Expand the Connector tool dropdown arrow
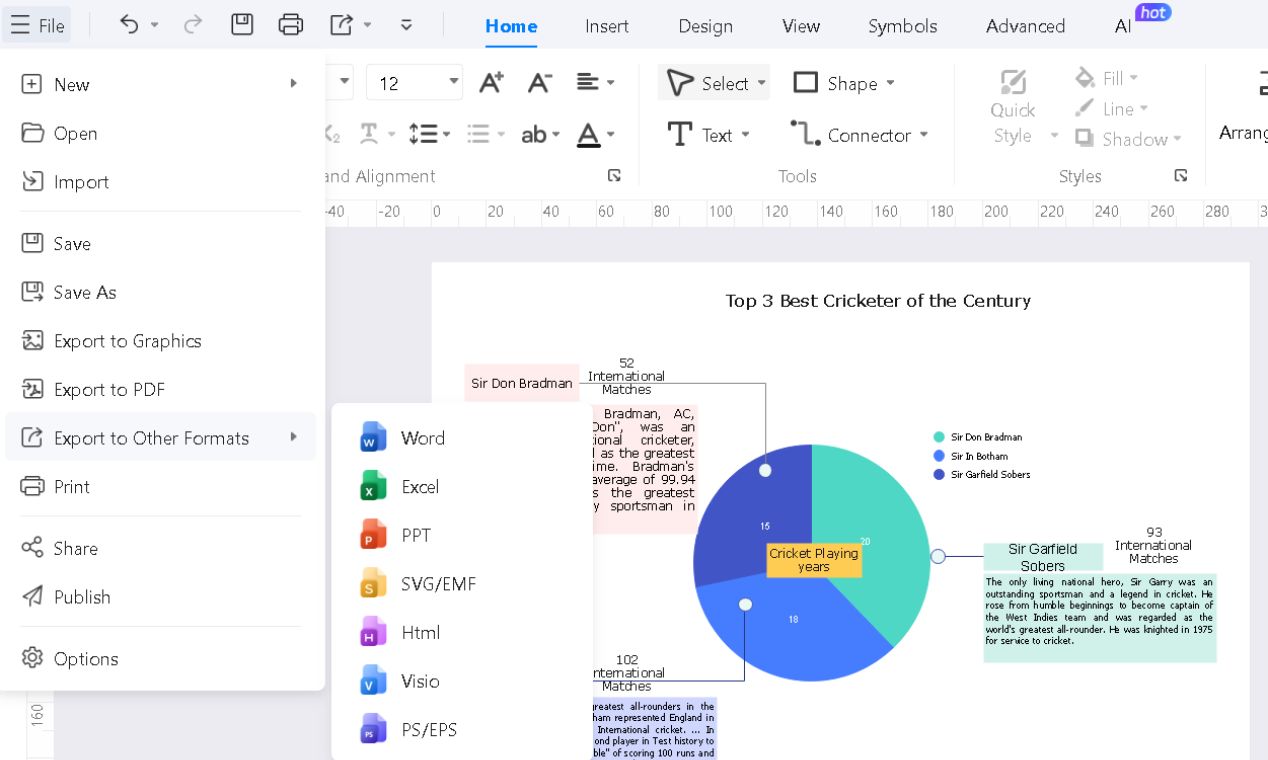The width and height of the screenshot is (1268, 760). [x=924, y=135]
